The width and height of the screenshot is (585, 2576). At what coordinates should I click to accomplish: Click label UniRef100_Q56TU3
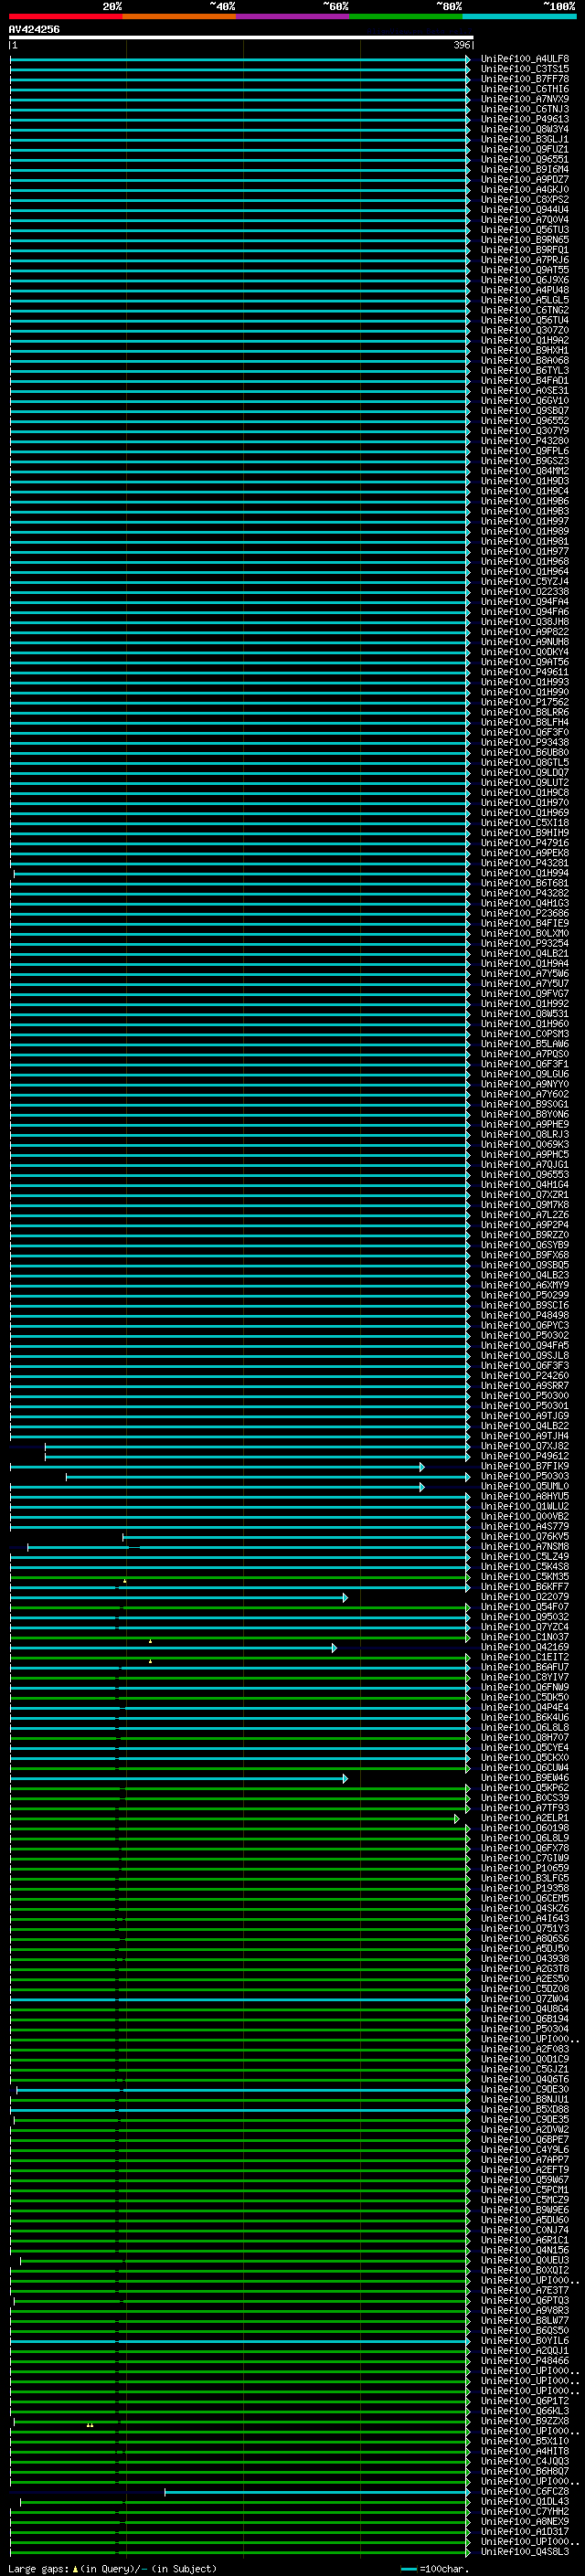[525, 230]
